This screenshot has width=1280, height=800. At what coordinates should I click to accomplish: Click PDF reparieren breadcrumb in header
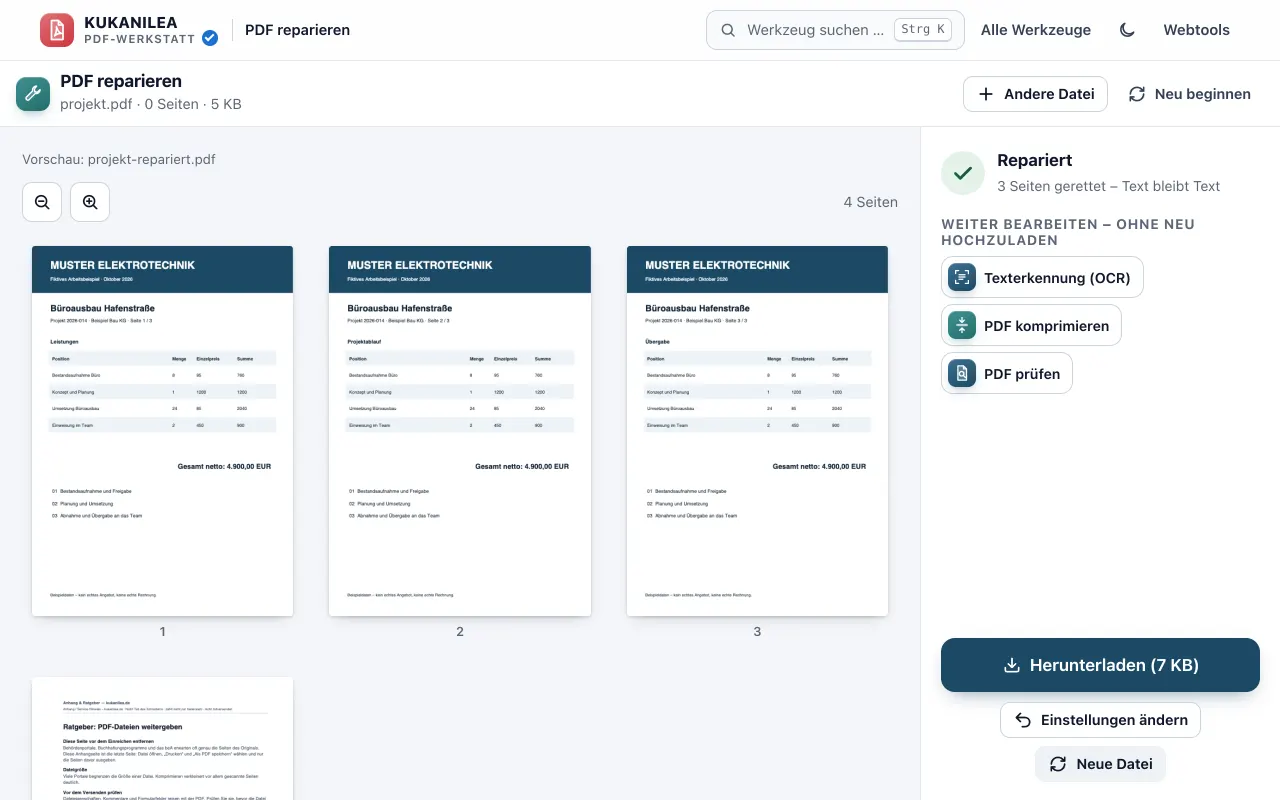click(297, 30)
